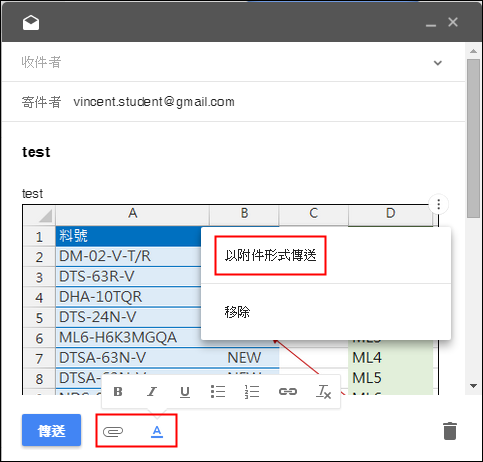Click the vertical scrollbar thumb

tap(473, 138)
